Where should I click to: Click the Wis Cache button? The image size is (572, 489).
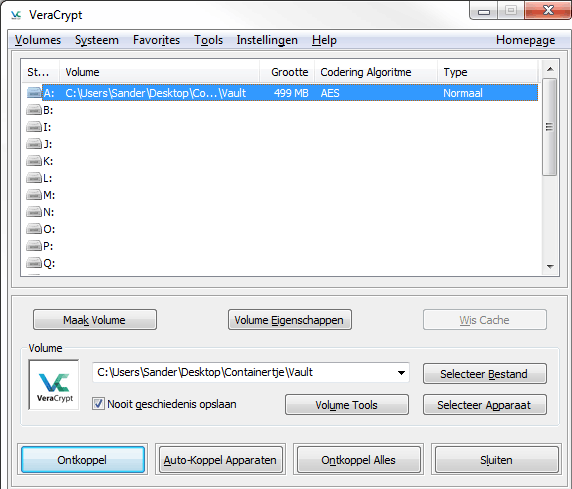485,320
